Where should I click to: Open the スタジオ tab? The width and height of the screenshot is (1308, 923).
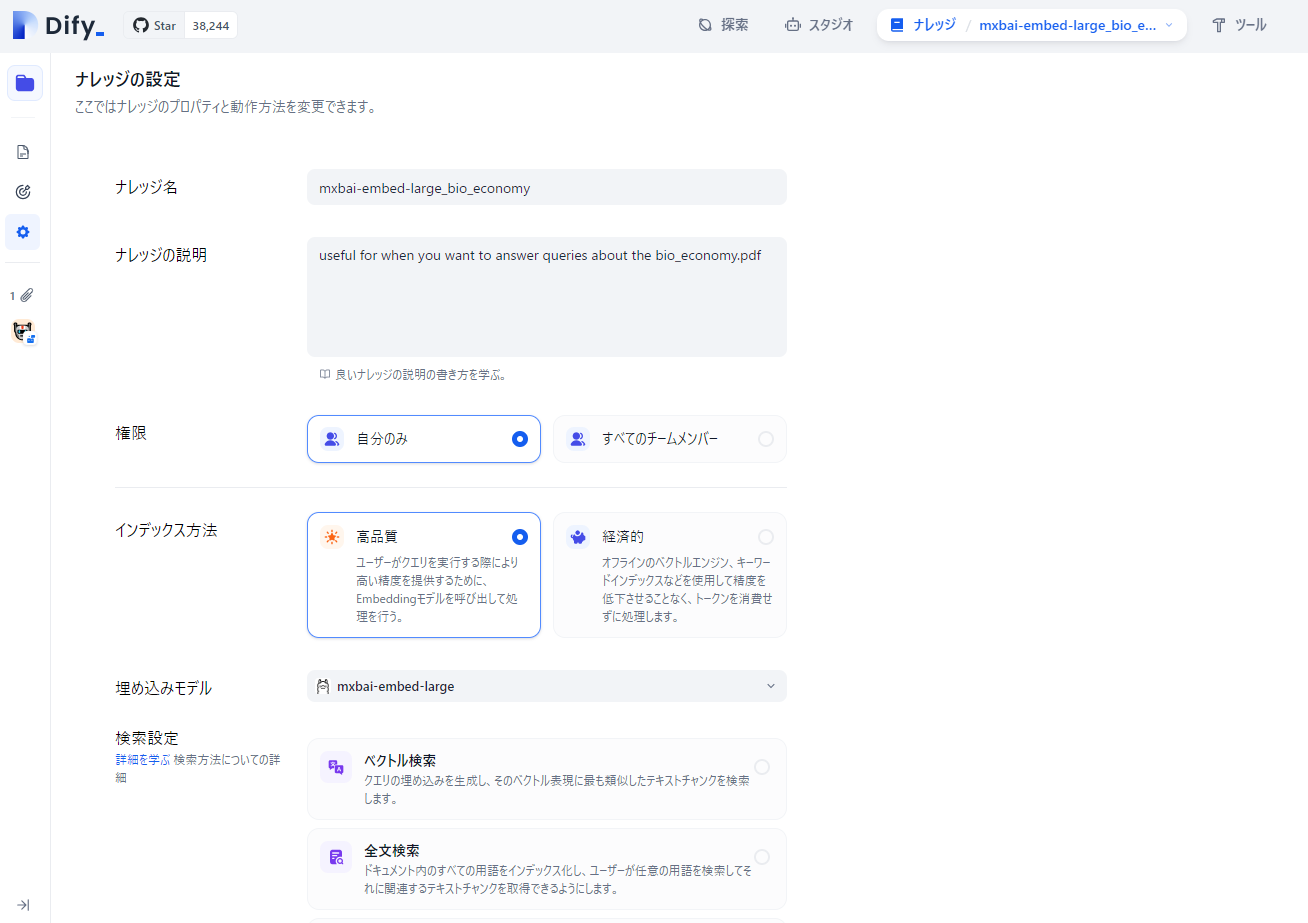pos(819,25)
